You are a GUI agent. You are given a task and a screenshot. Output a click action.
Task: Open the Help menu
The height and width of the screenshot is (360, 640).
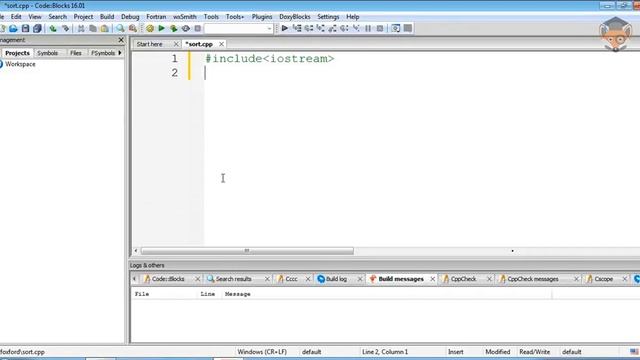click(x=352, y=17)
